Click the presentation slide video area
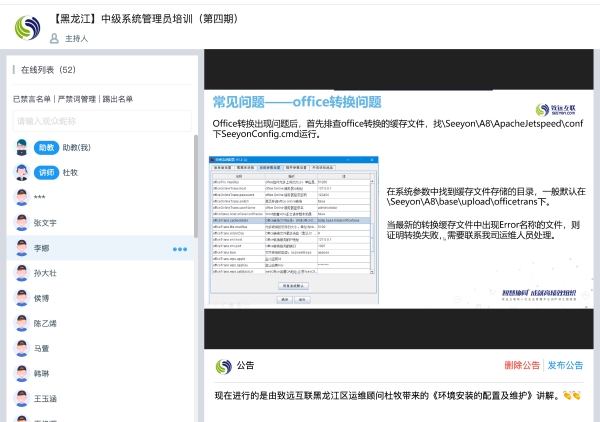Screen dimensions: 600x422 [x=399, y=199]
